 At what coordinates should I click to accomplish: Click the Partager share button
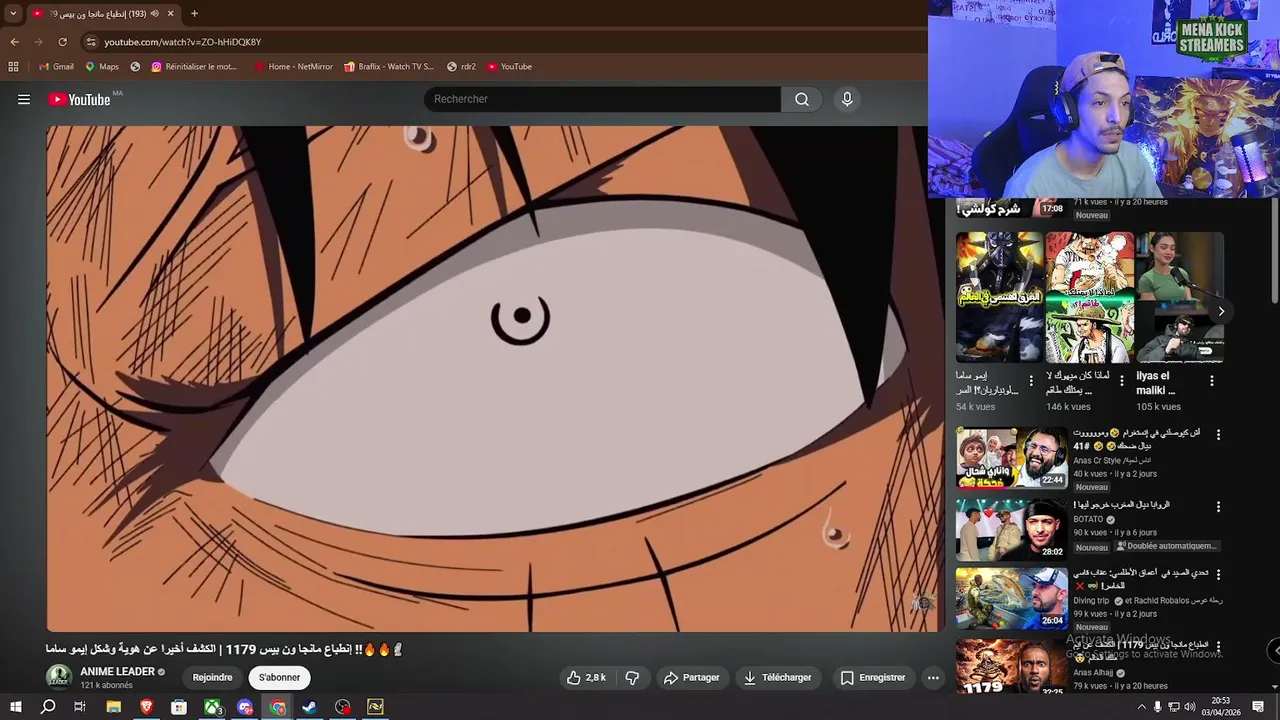[691, 677]
